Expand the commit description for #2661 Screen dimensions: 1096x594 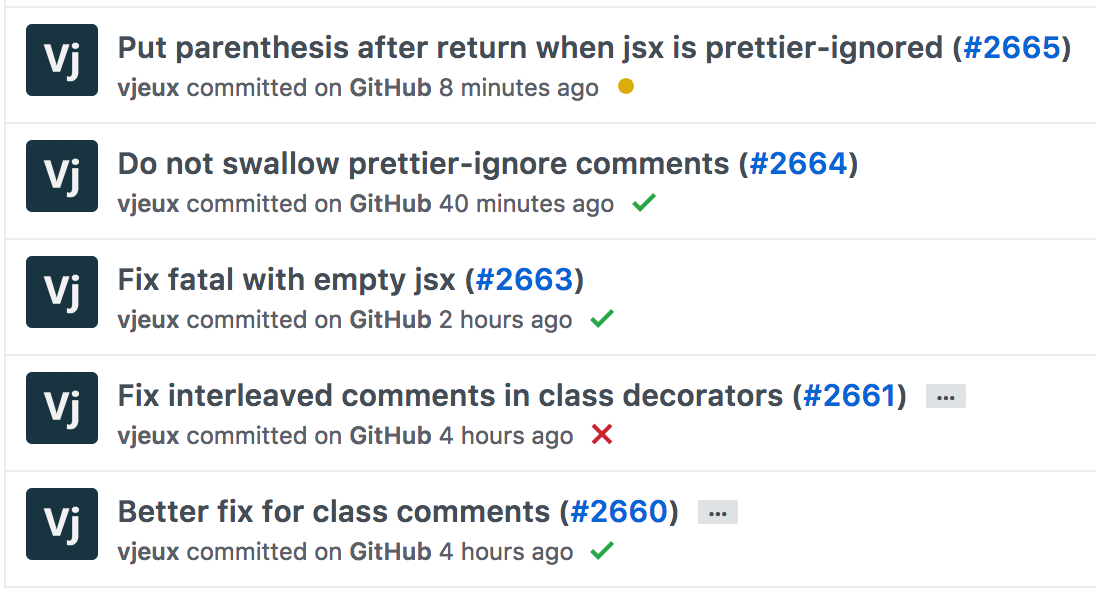pyautogui.click(x=944, y=396)
